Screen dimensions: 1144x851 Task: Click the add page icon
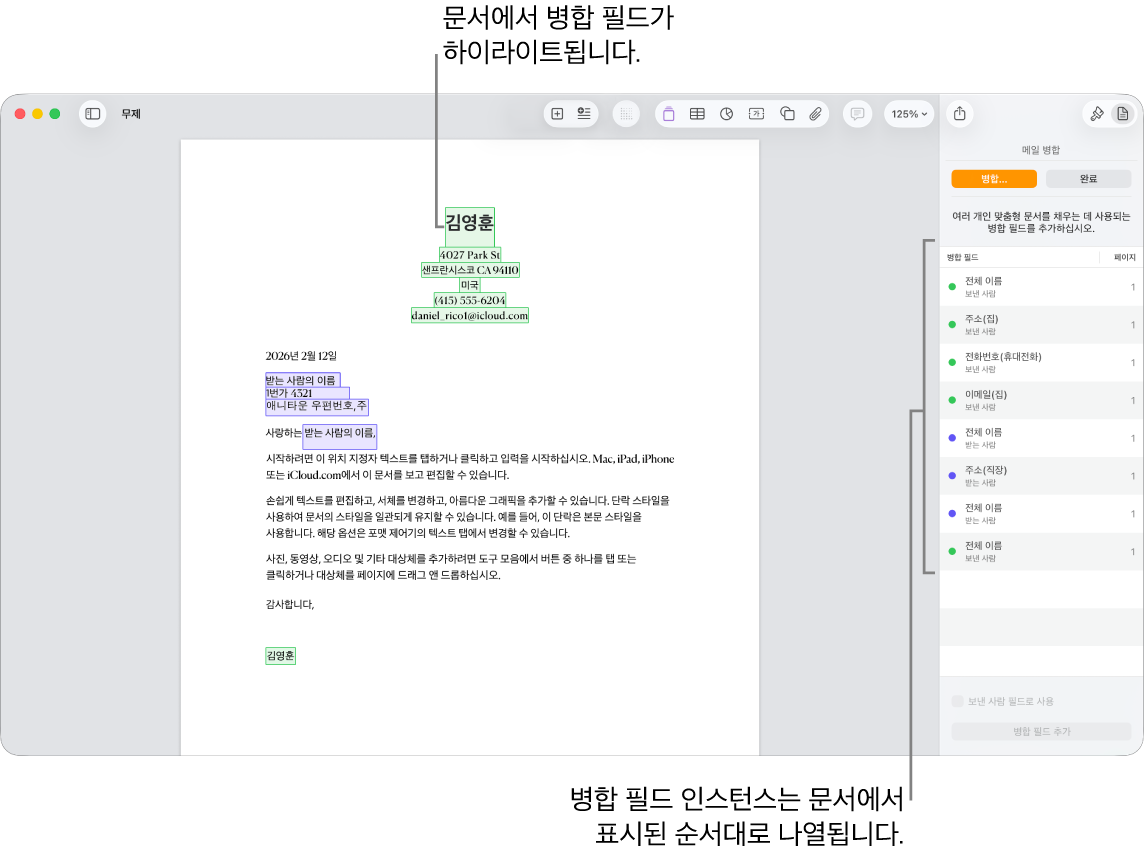[x=557, y=114]
